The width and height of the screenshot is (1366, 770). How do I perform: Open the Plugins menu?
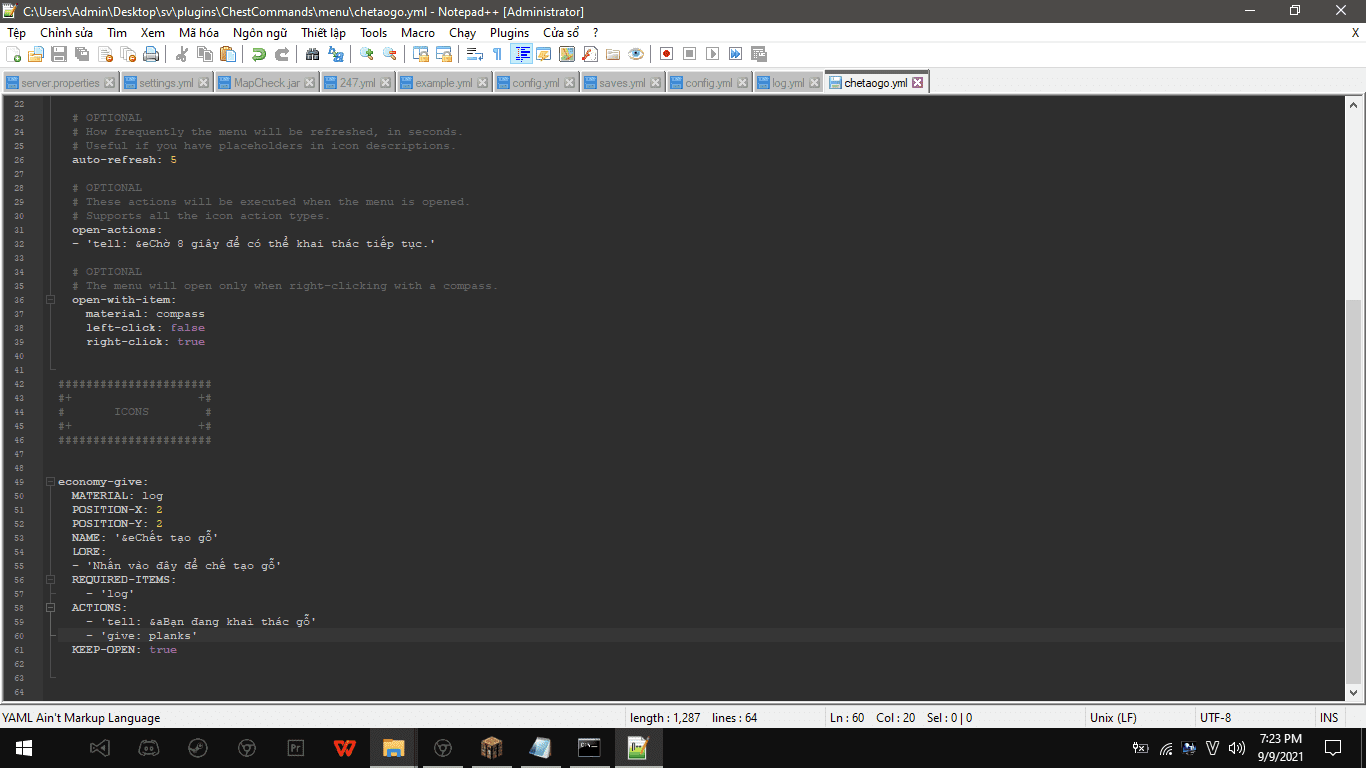coord(509,33)
